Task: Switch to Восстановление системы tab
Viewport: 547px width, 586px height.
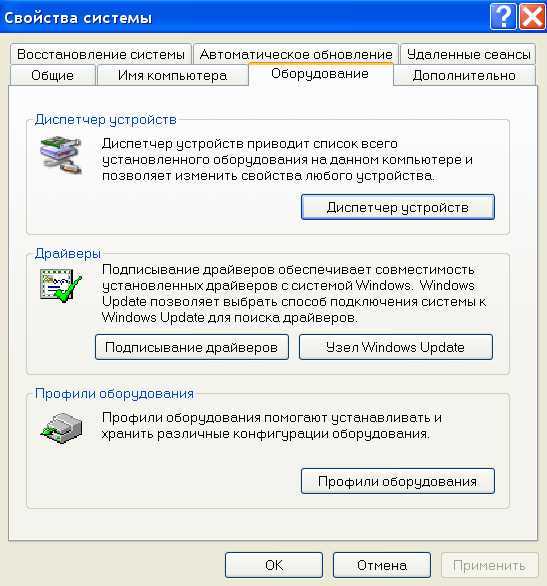Action: (x=101, y=55)
